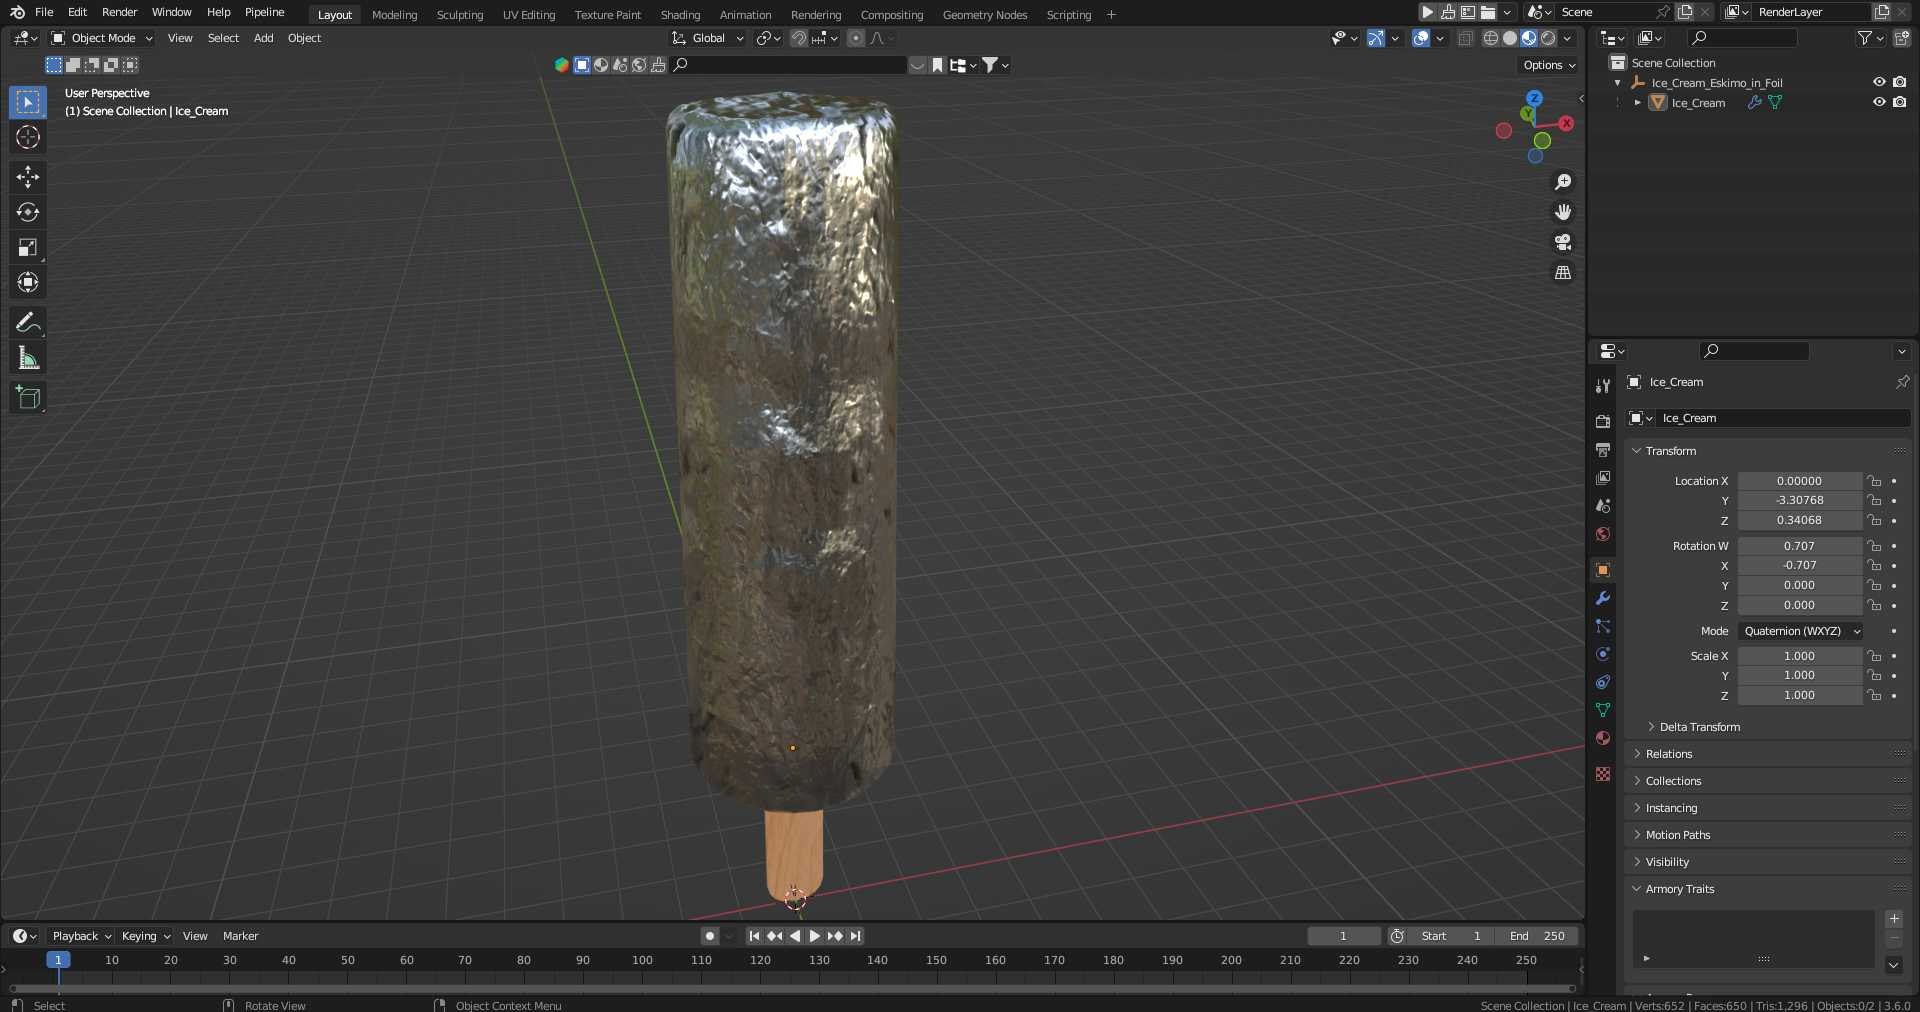The height and width of the screenshot is (1012, 1920).
Task: Switch to the Shading workspace tab
Action: click(680, 15)
